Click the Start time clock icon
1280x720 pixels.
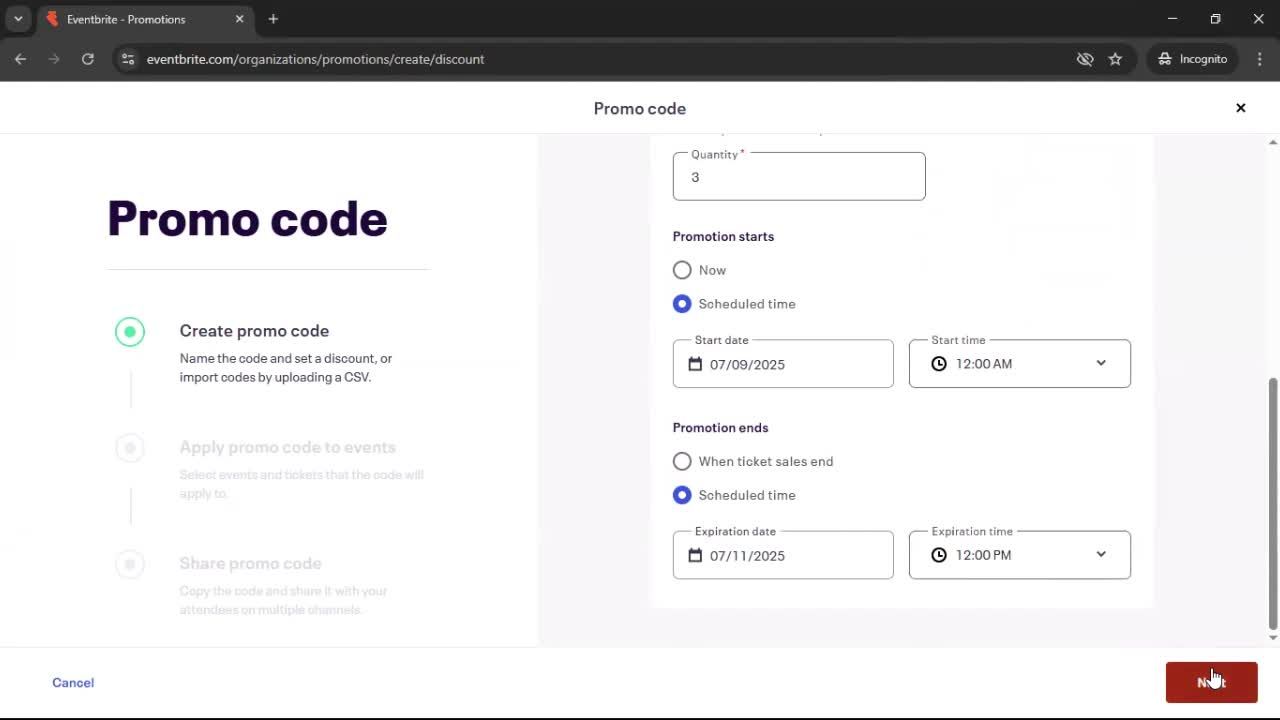pyautogui.click(x=938, y=364)
